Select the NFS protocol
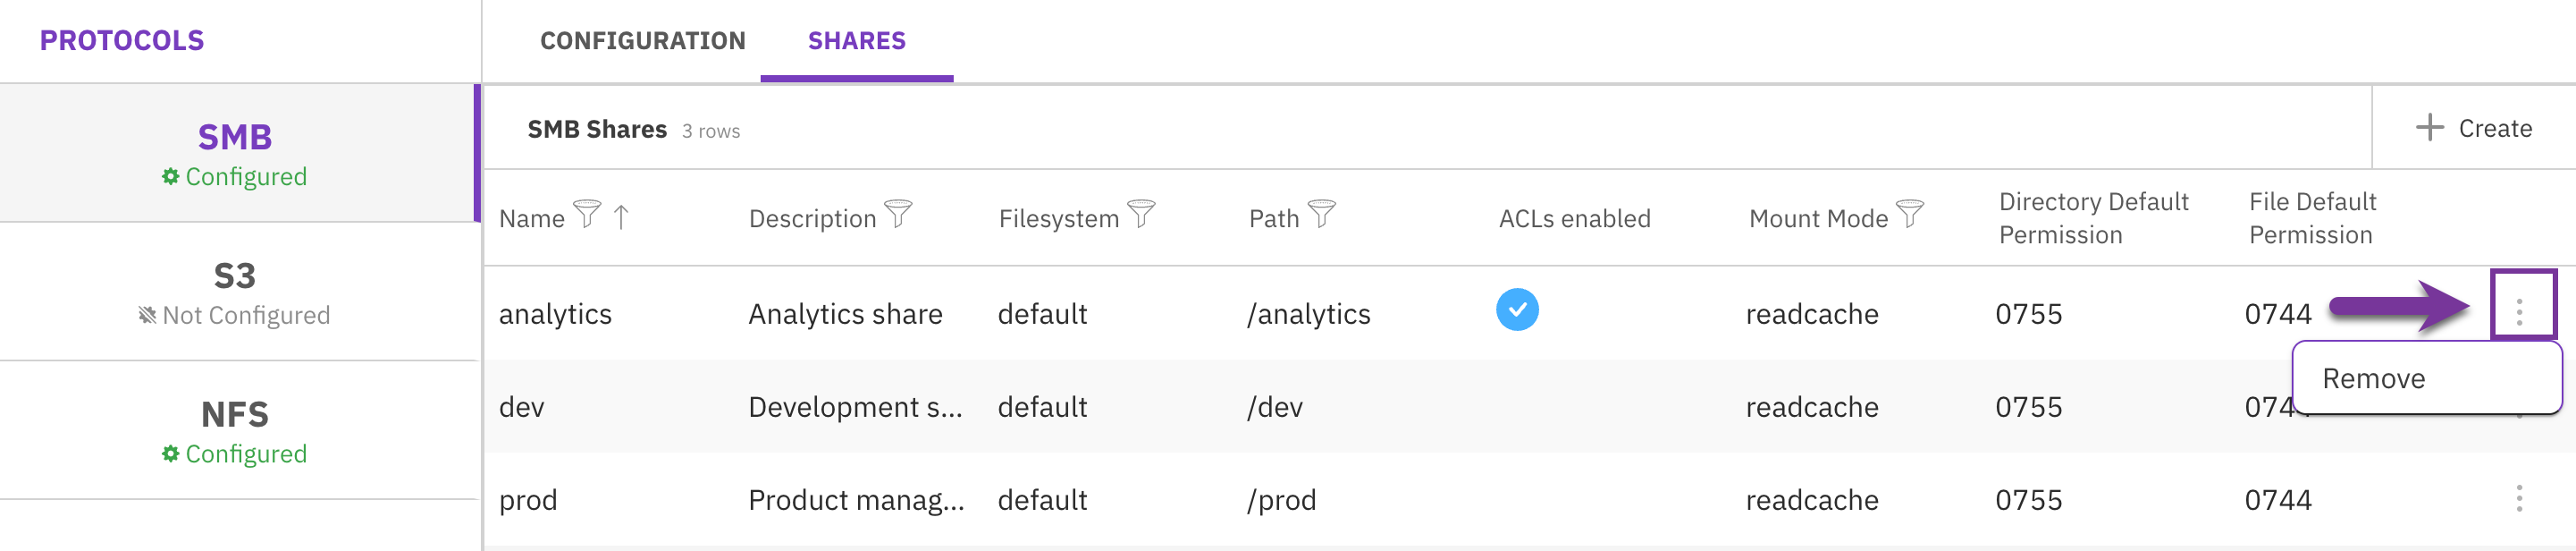 pyautogui.click(x=235, y=430)
